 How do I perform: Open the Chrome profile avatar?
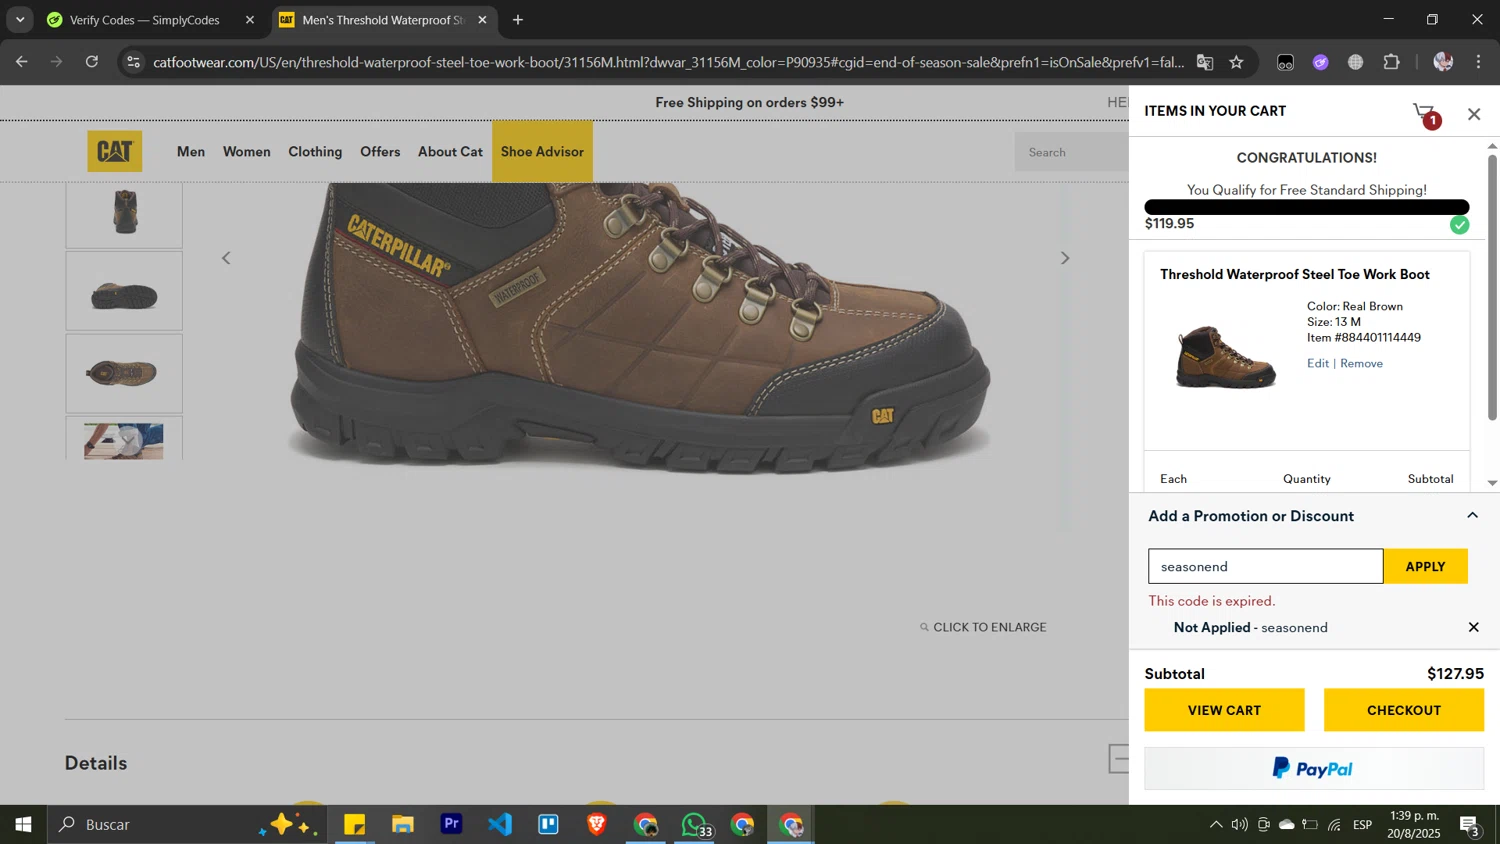pos(1443,62)
